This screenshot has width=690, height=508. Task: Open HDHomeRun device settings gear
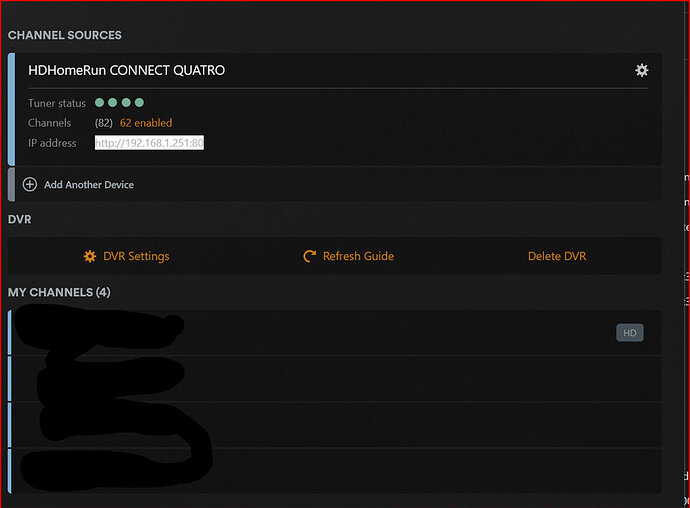pyautogui.click(x=642, y=70)
